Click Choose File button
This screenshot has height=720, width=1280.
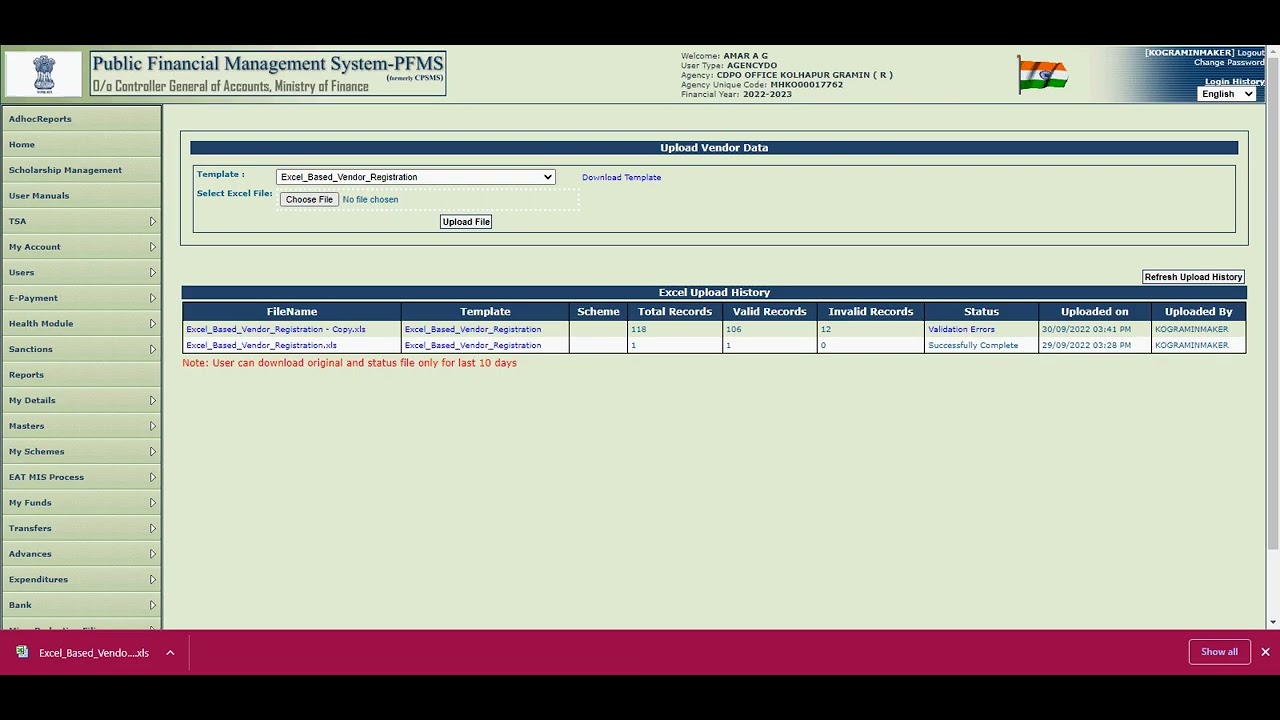point(309,199)
